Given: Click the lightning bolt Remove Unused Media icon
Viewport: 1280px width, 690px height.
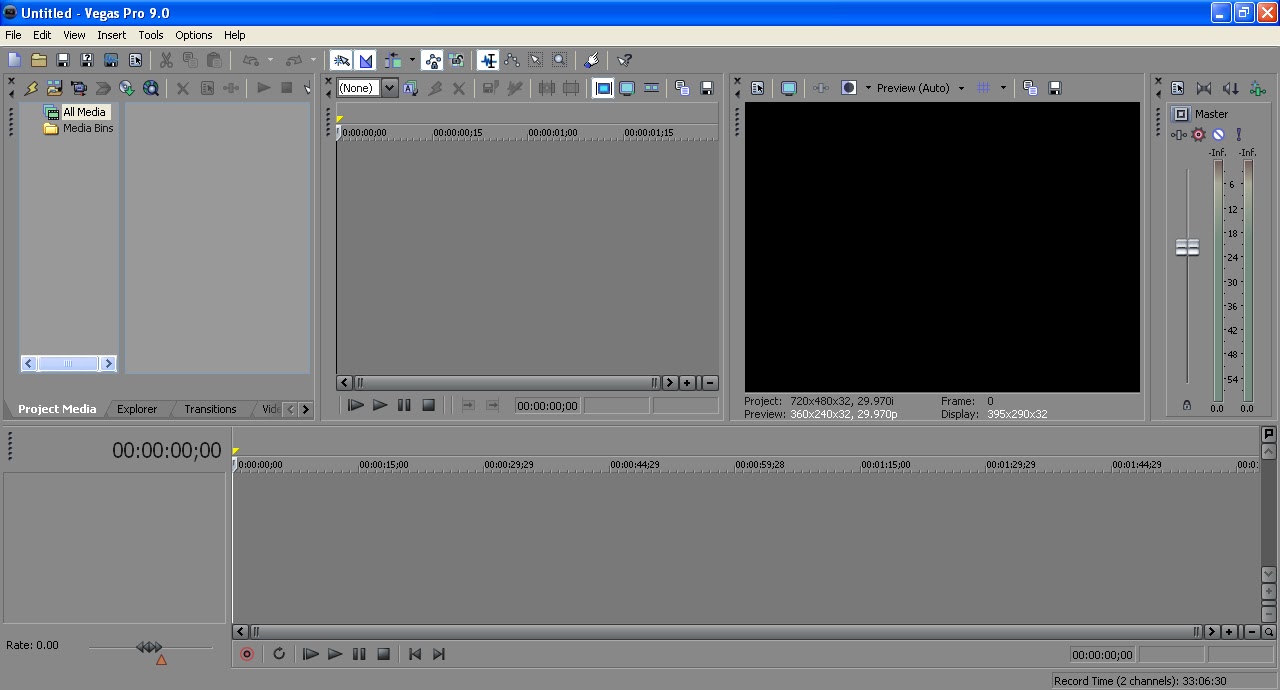Looking at the screenshot, I should 31,88.
